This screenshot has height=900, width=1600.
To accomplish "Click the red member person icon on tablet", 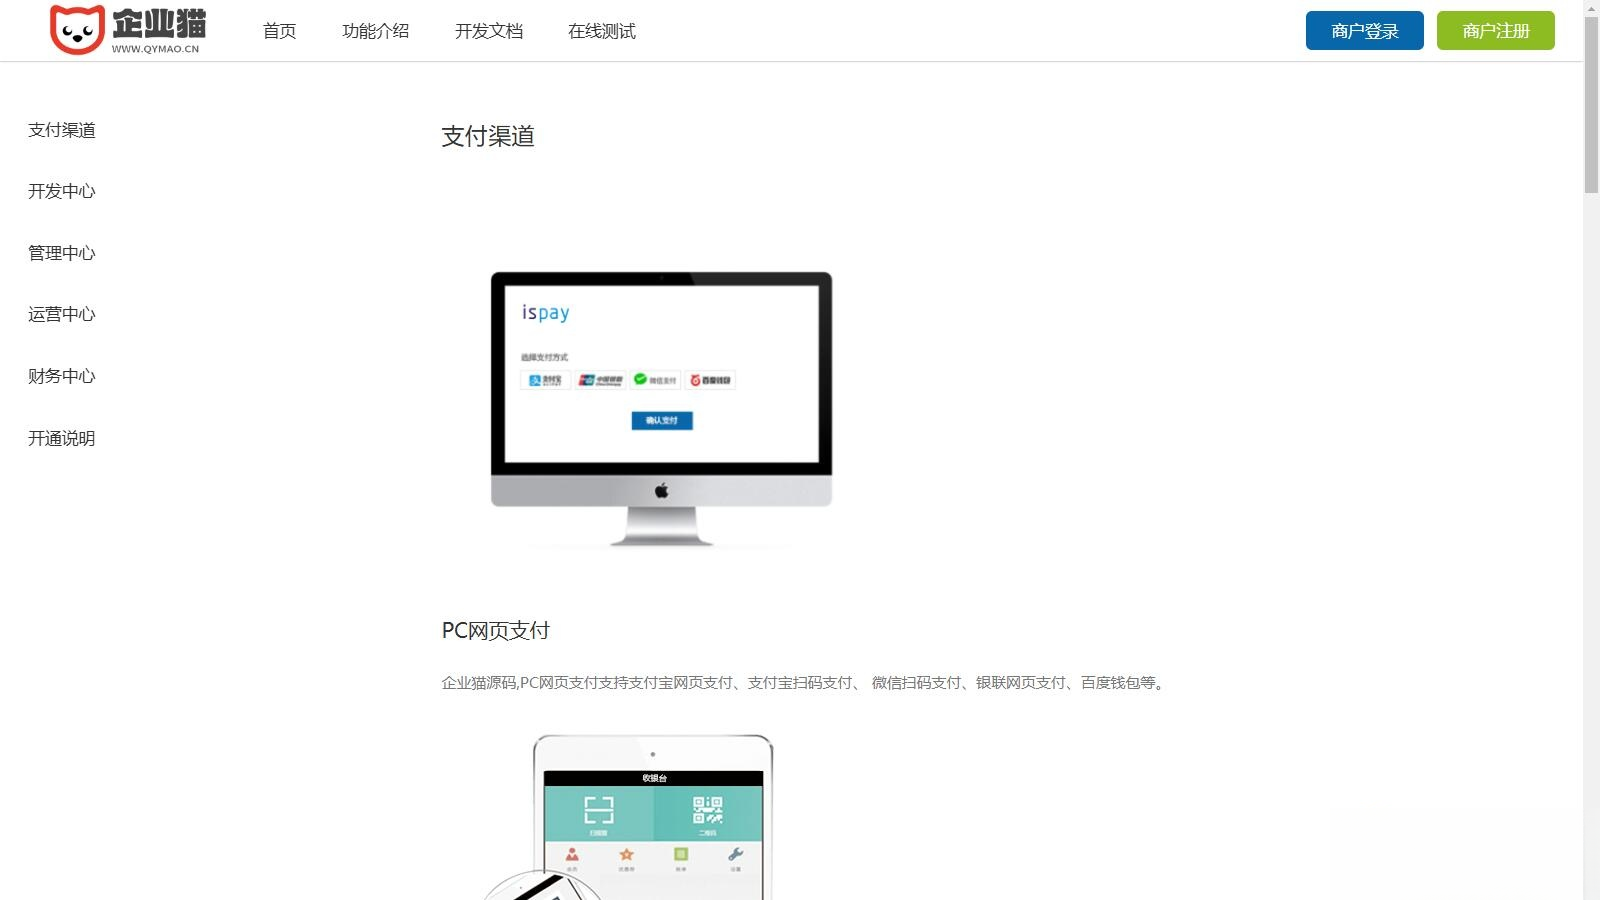I will tap(573, 854).
